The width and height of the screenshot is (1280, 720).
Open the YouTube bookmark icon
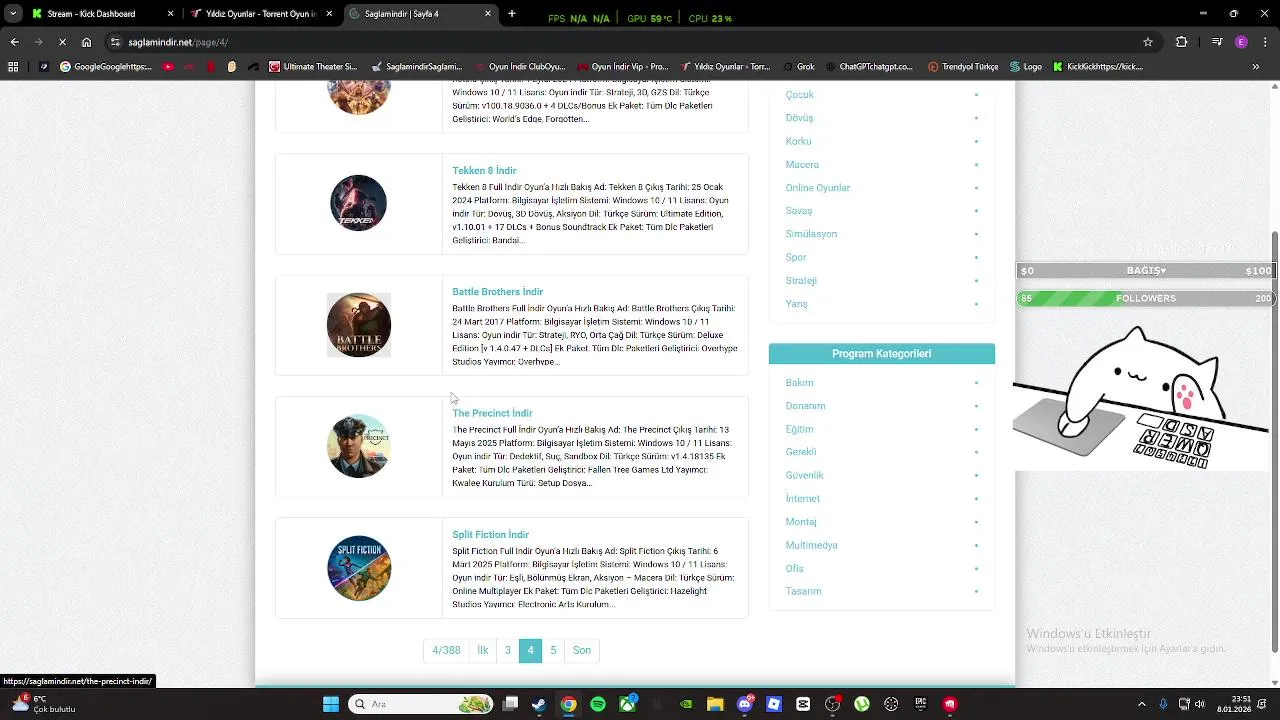click(167, 67)
